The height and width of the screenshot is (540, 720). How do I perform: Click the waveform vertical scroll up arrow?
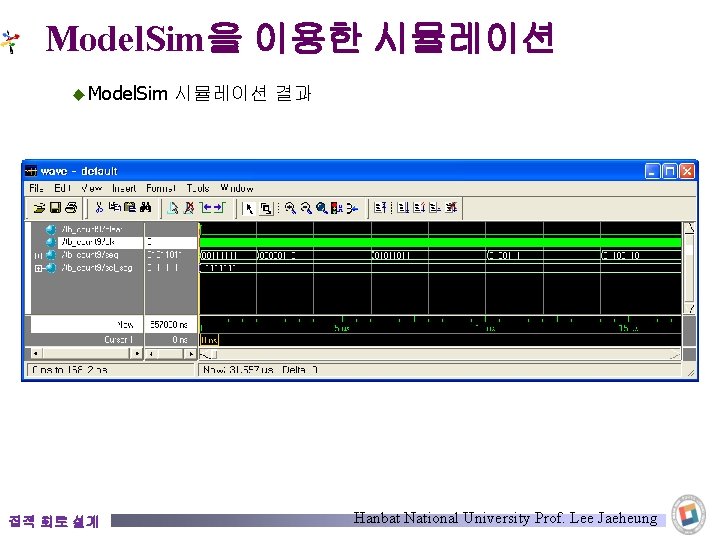[689, 228]
